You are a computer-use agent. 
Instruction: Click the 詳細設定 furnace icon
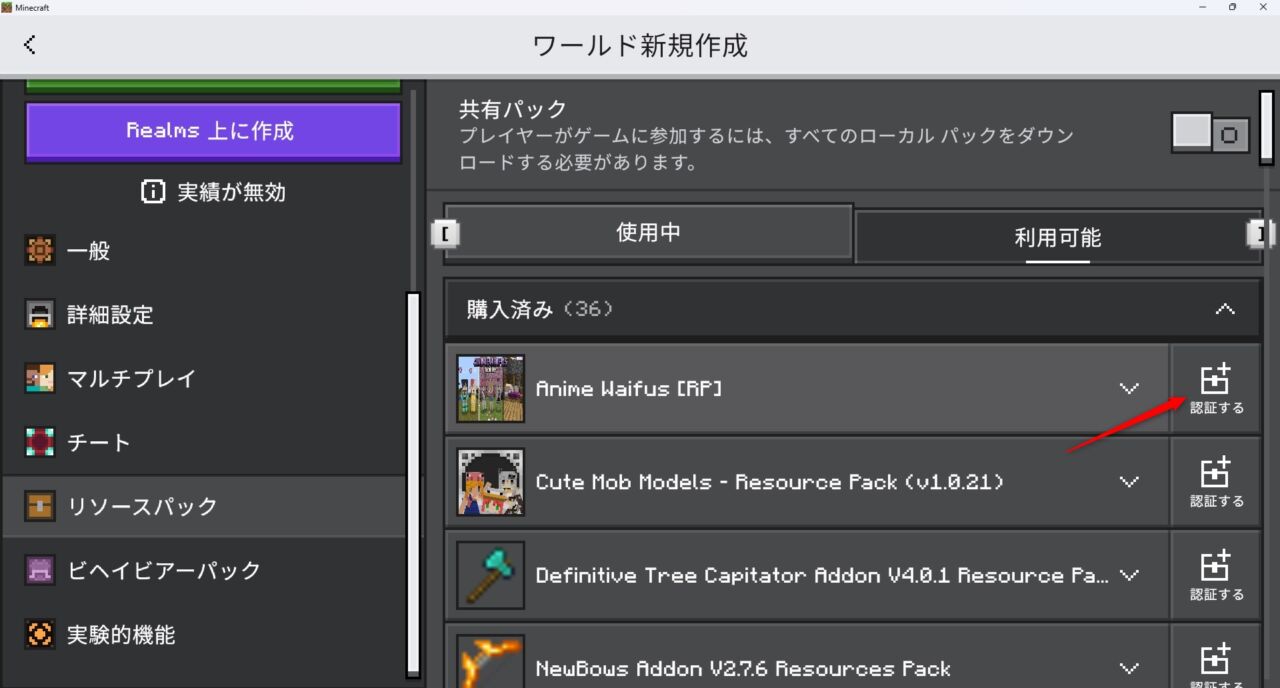click(x=40, y=315)
